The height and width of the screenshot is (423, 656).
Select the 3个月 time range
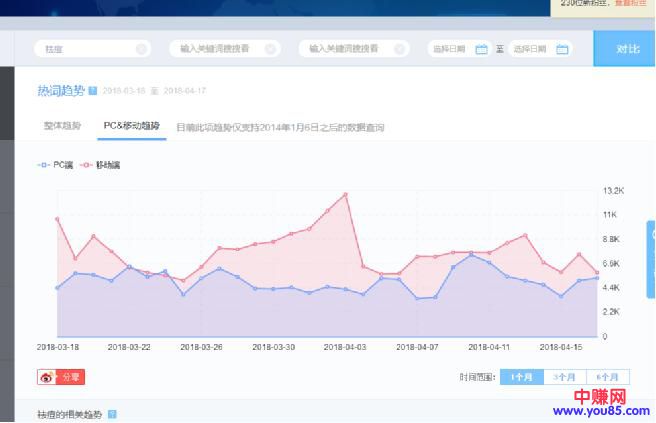564,377
